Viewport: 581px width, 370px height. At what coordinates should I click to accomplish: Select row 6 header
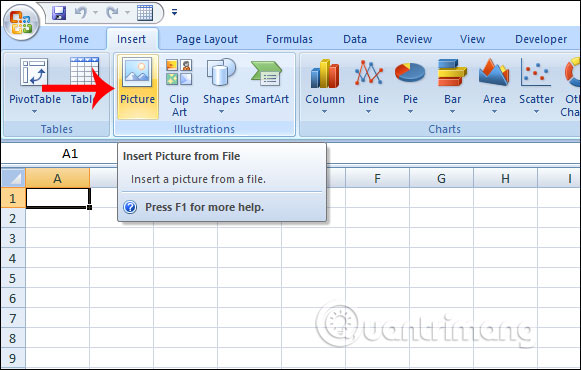(13, 298)
